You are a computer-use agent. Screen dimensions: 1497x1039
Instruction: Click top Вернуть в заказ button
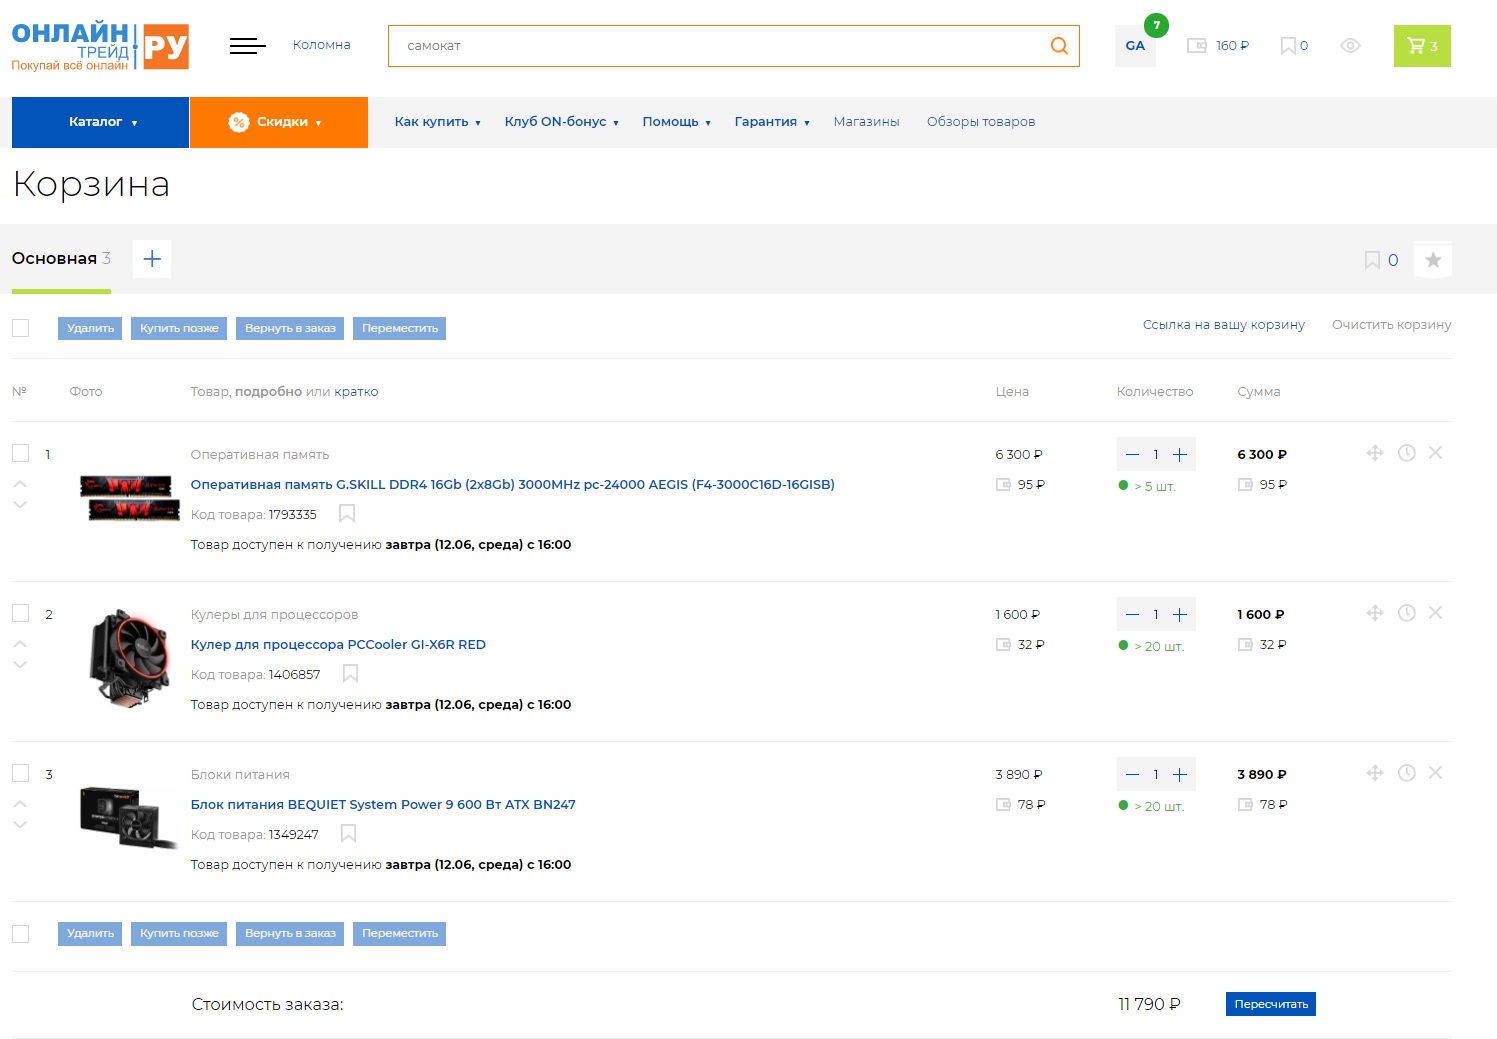(290, 328)
